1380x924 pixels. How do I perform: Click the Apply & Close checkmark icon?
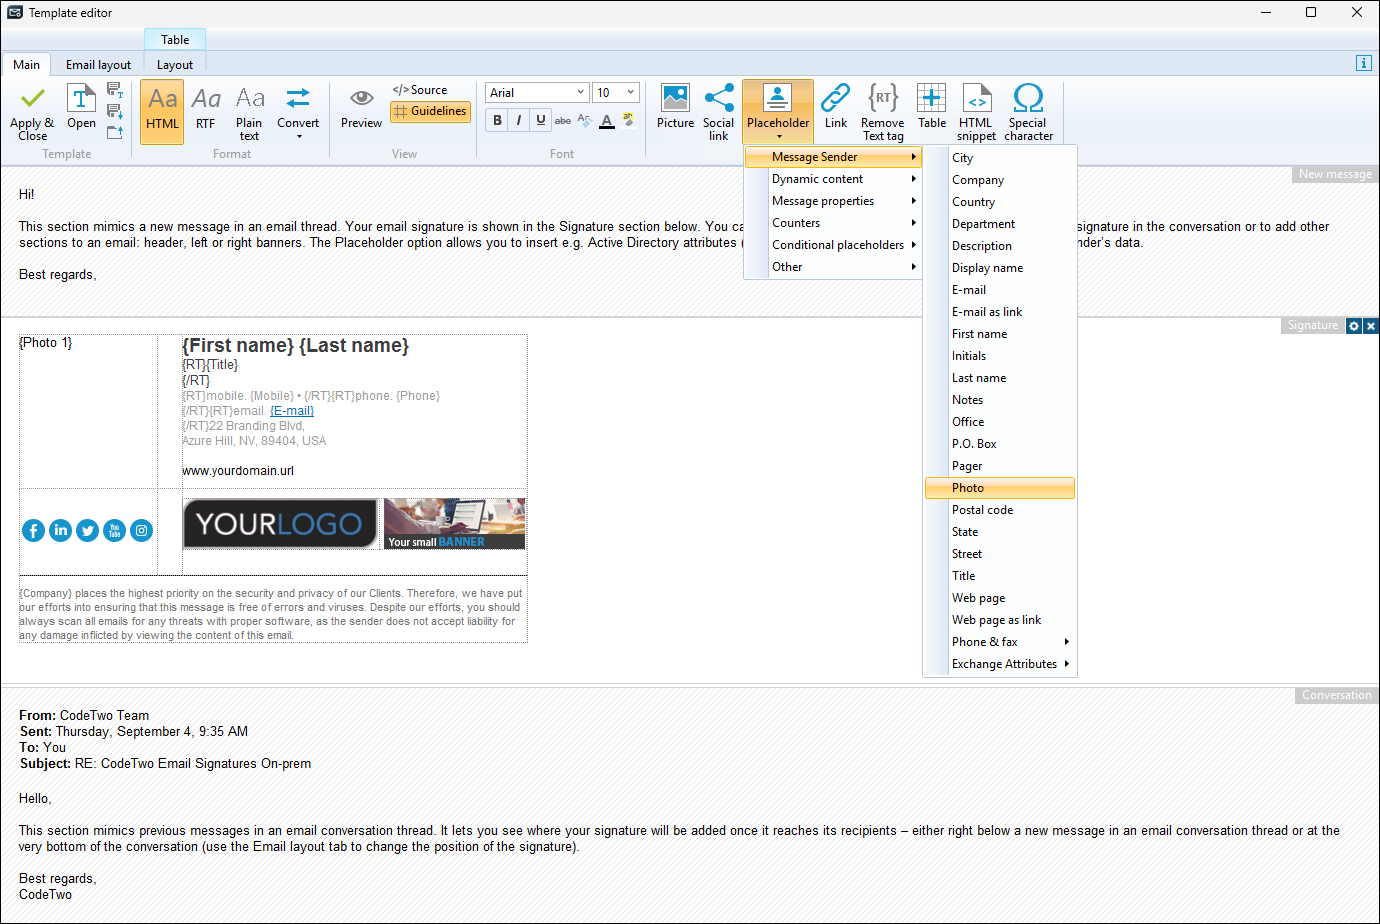pos(32,99)
